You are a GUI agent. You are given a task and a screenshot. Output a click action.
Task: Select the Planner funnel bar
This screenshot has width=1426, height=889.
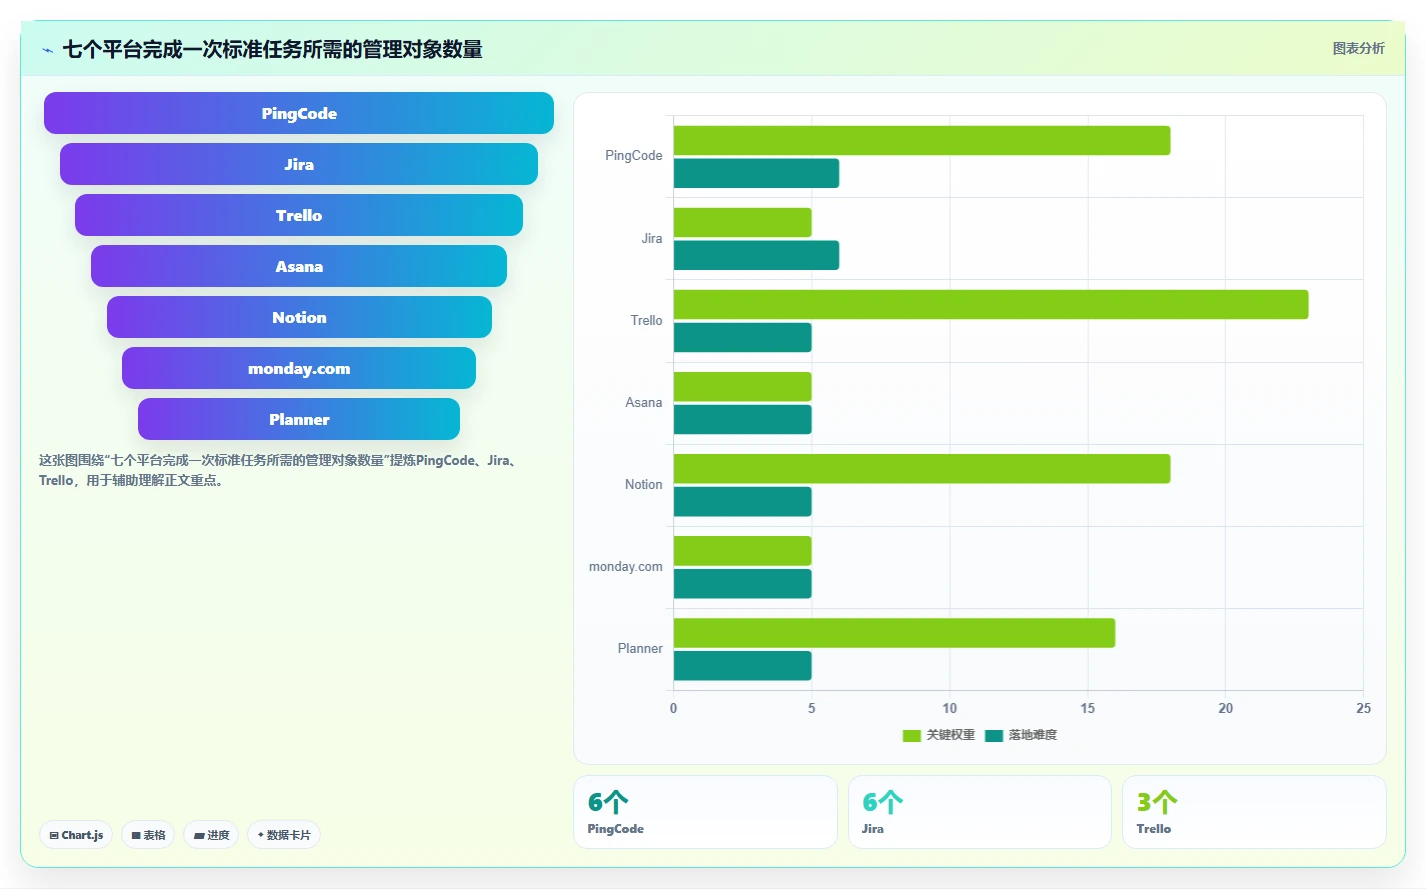pos(299,419)
